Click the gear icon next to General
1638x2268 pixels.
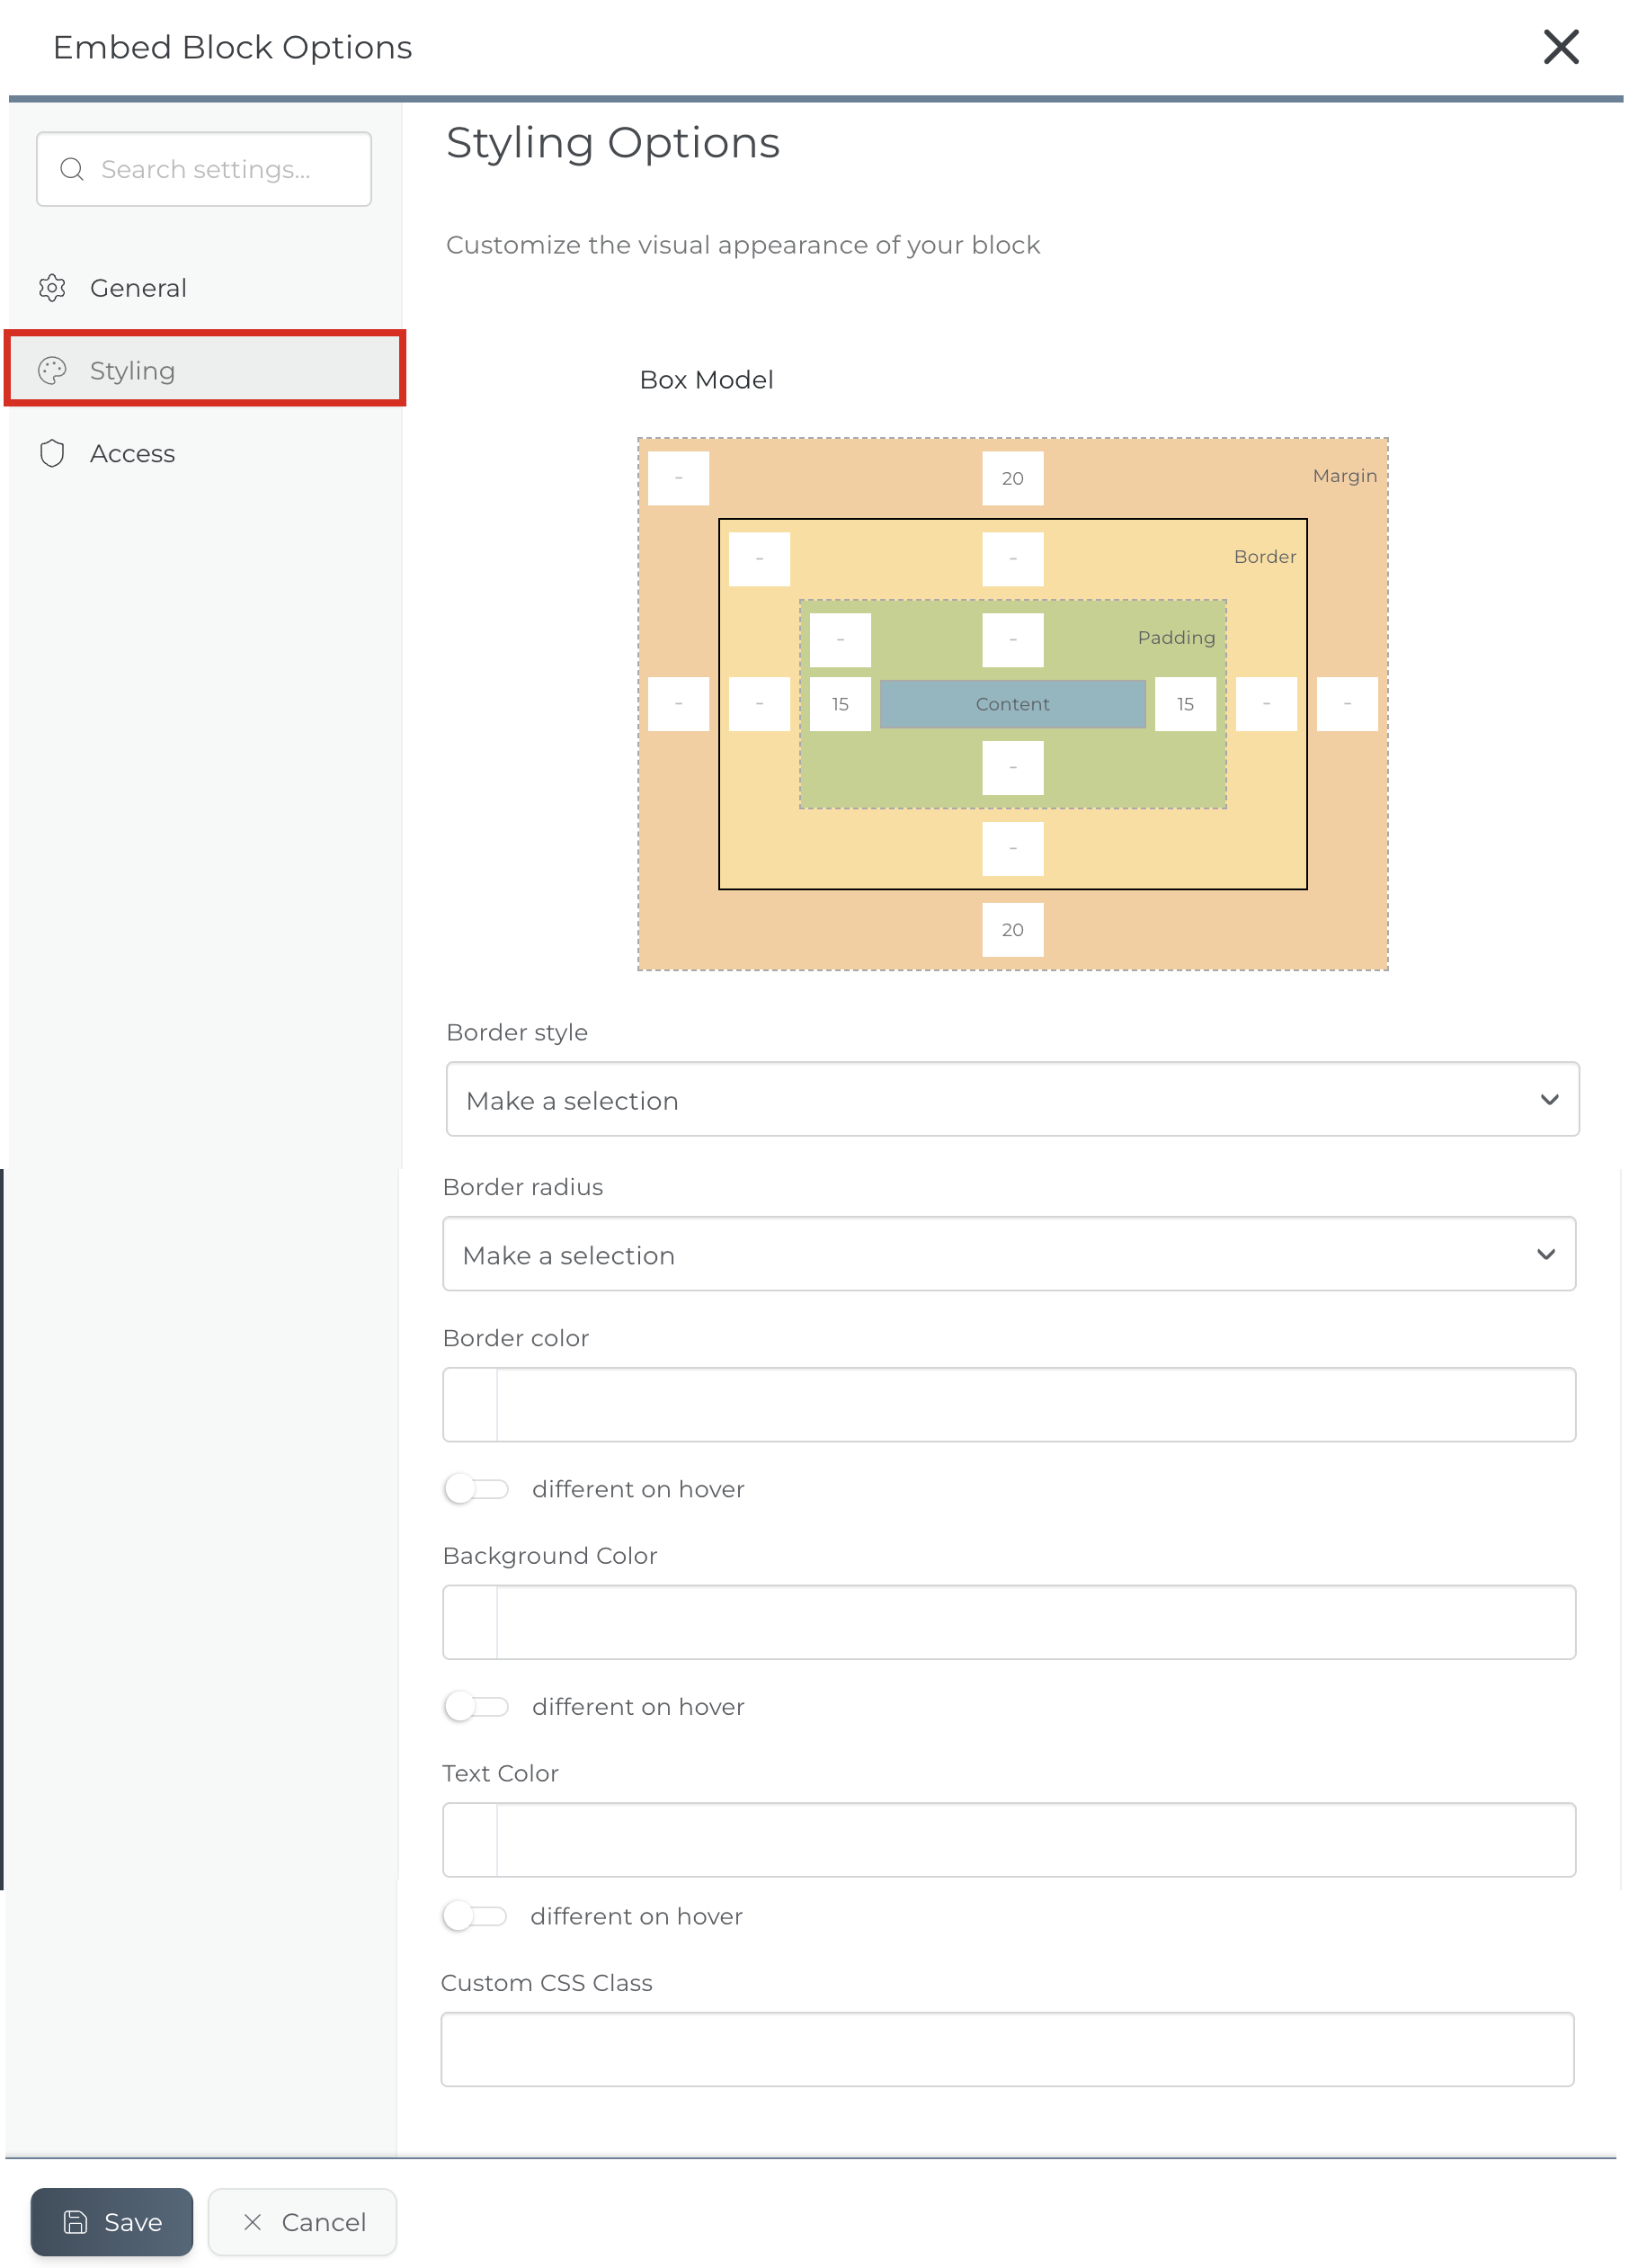[x=52, y=288]
